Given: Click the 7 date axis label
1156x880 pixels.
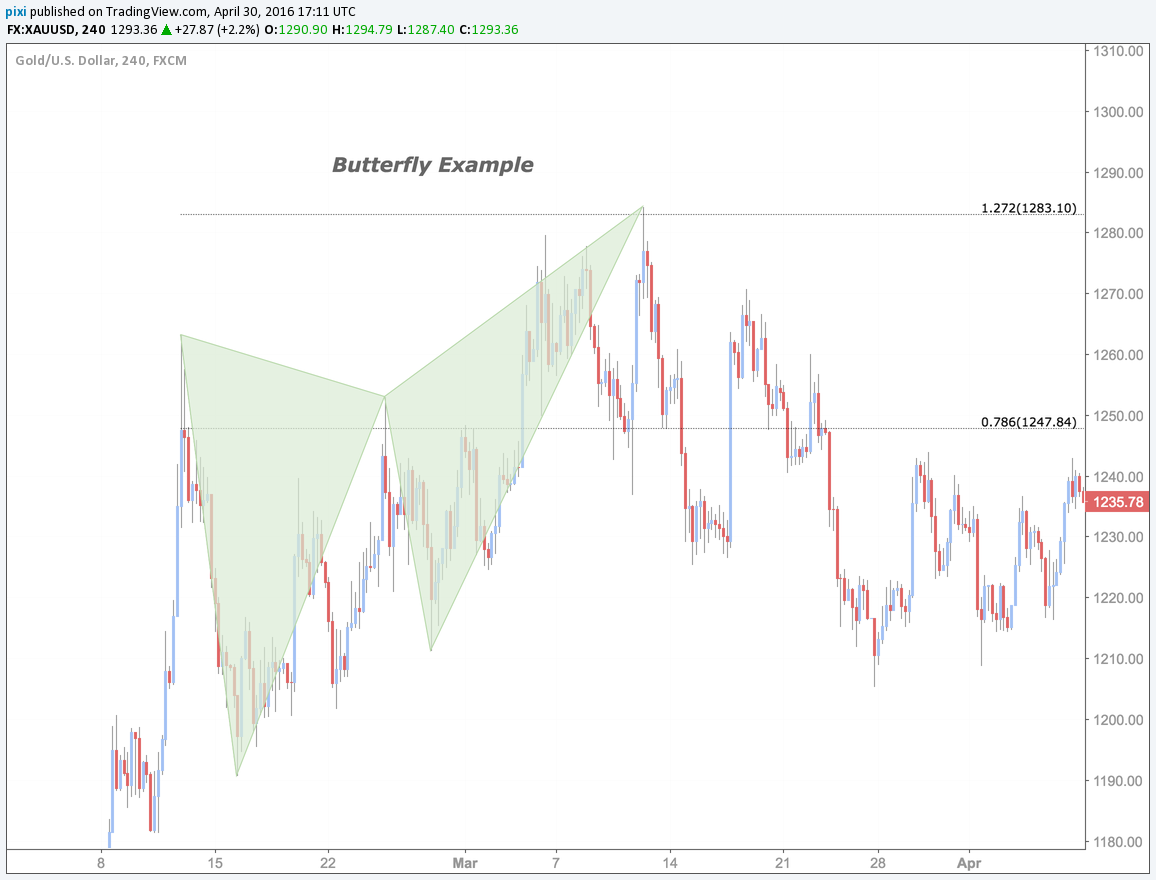Looking at the screenshot, I should (x=556, y=862).
